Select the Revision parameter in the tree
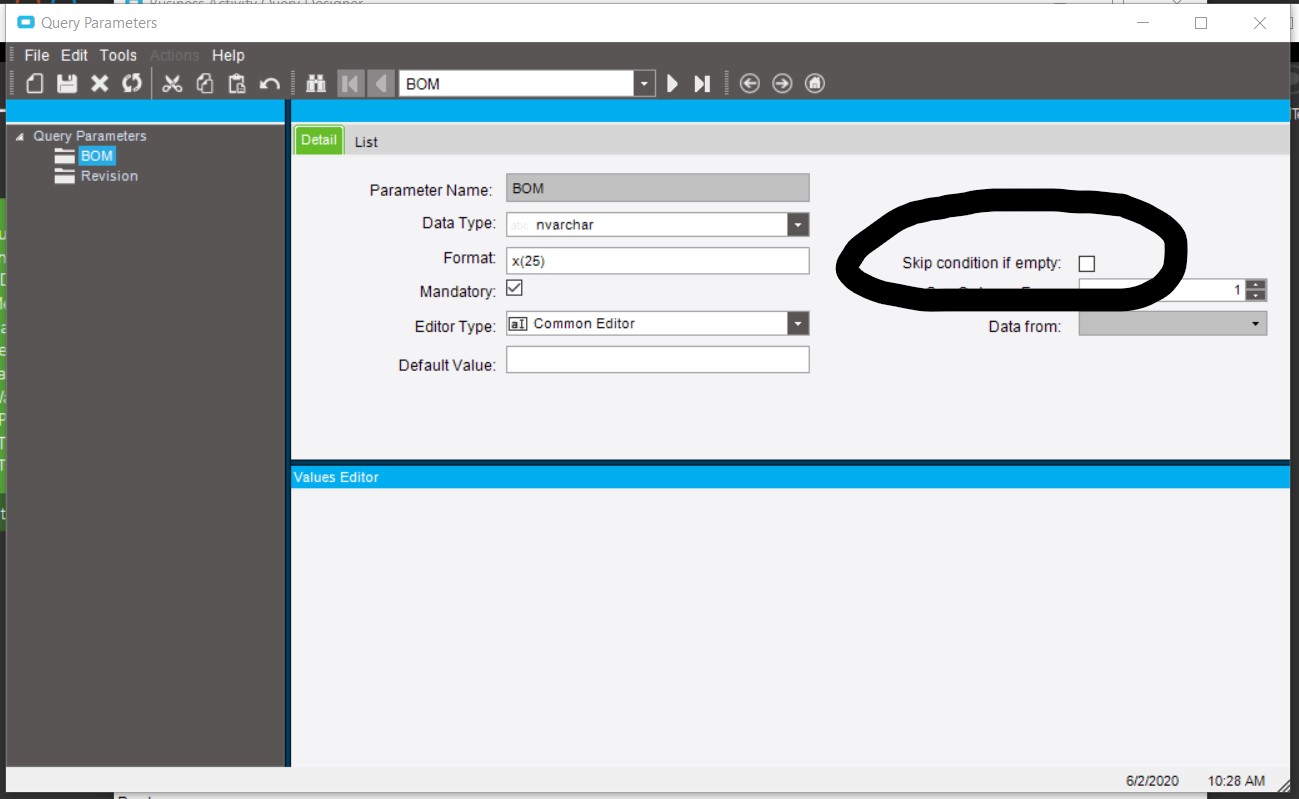This screenshot has height=799, width=1299. tap(109, 176)
